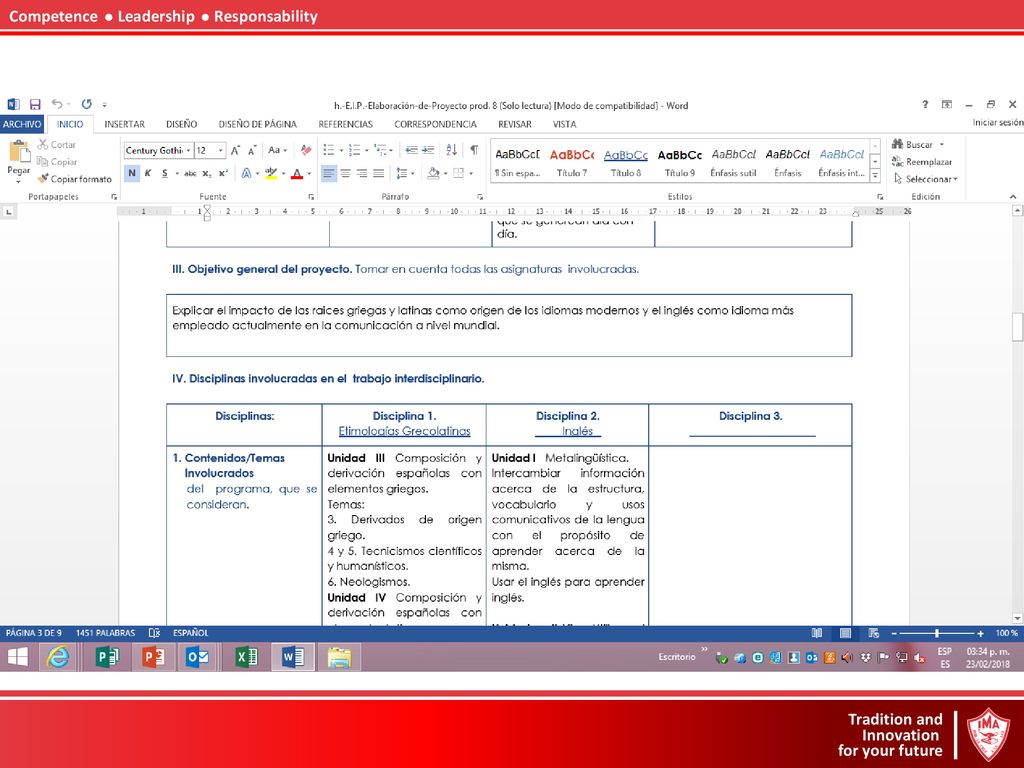Open ribbon display options icon
Screen dimensions: 1024x768
(947, 104)
